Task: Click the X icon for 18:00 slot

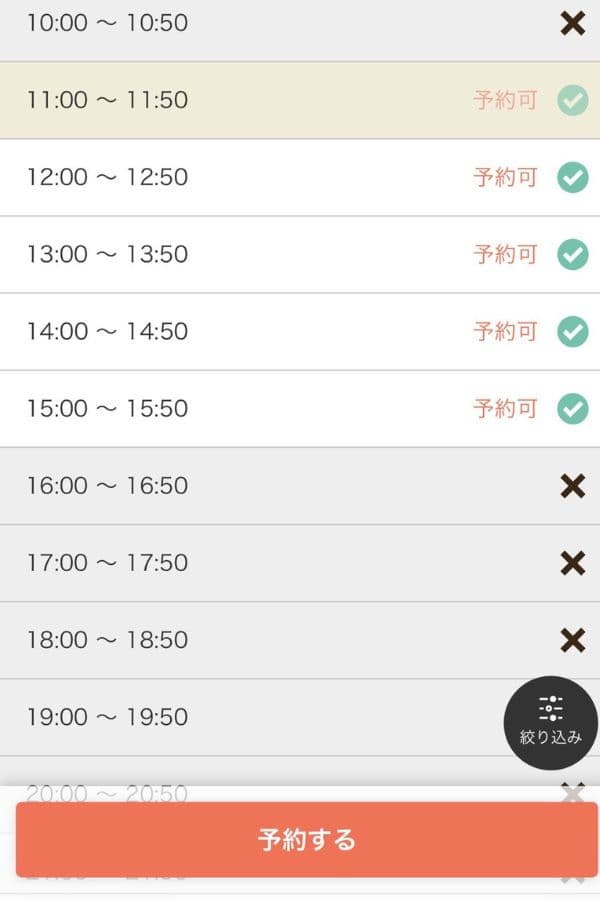Action: coord(572,640)
